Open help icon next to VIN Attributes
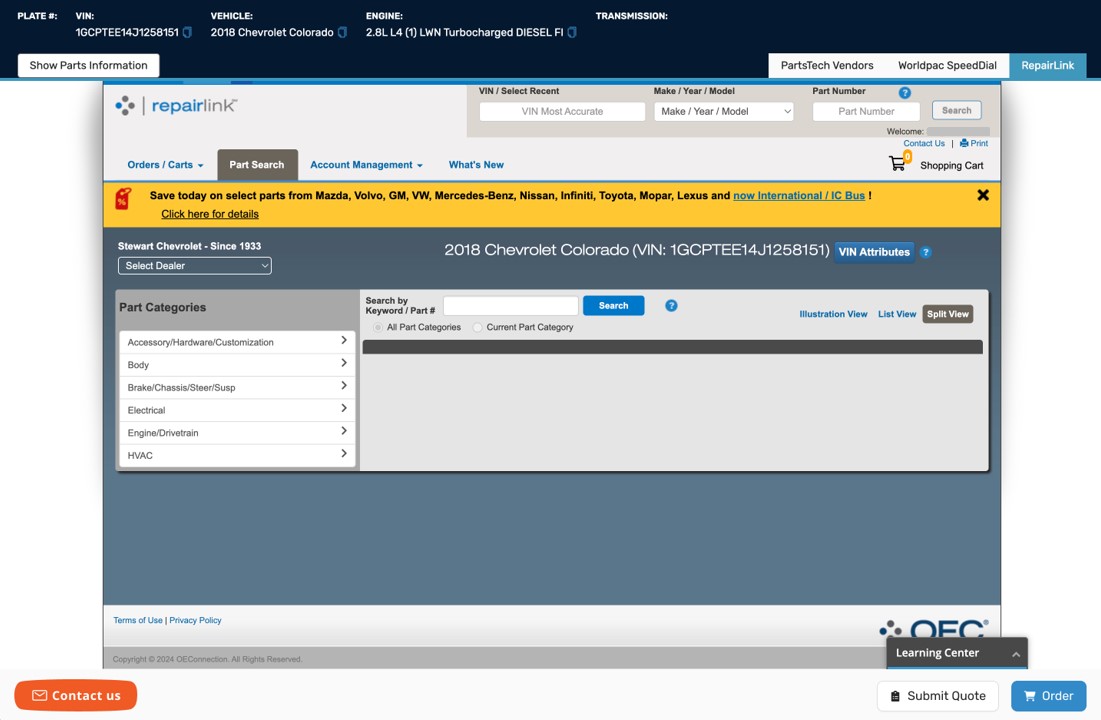Image resolution: width=1101 pixels, height=720 pixels. 925,252
